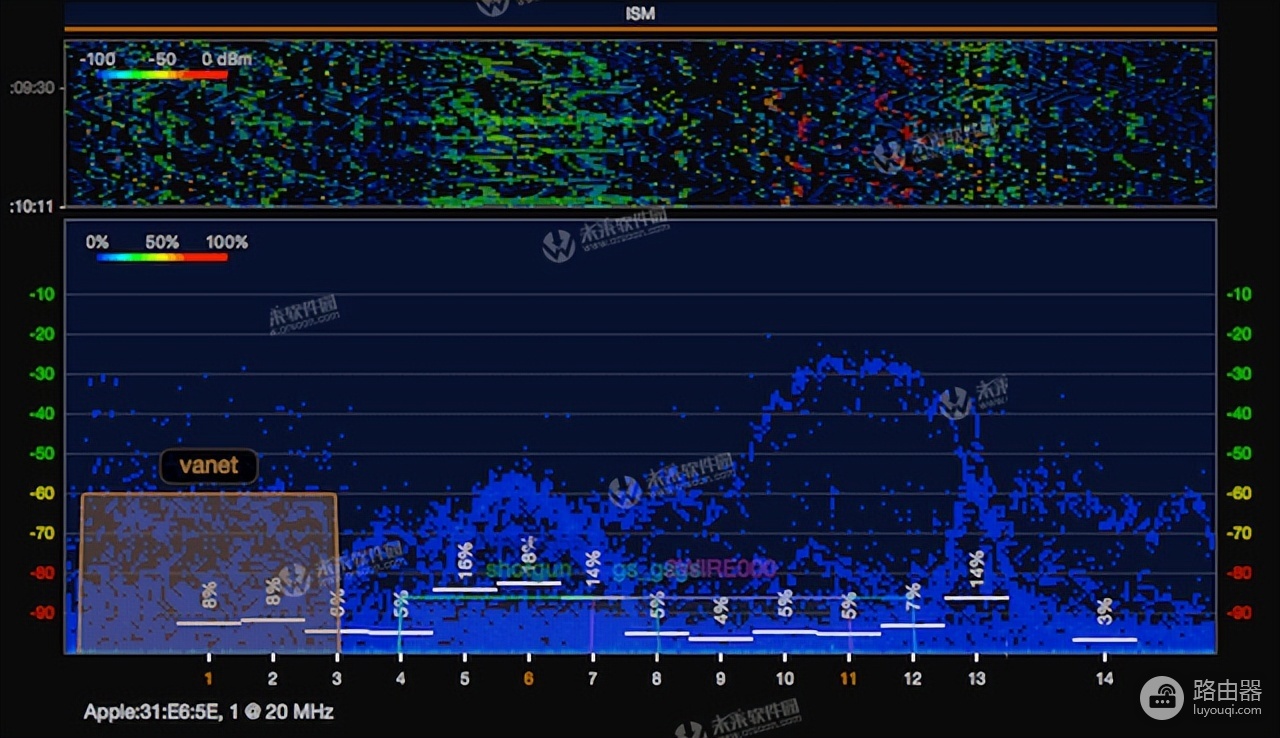Click the Apple:31:E6:5E status text
Screen dimensions: 1280x738
pos(208,712)
